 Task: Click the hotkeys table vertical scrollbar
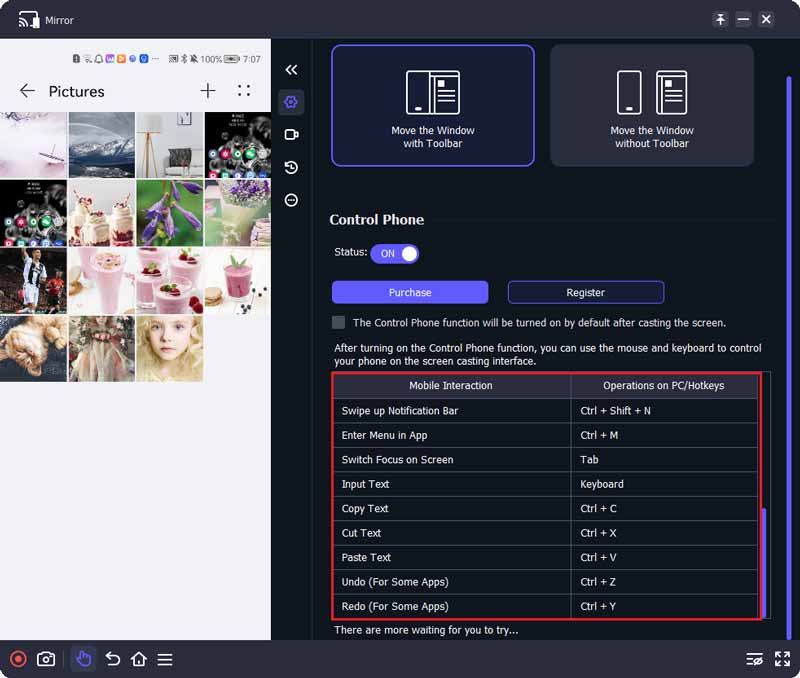coord(765,560)
